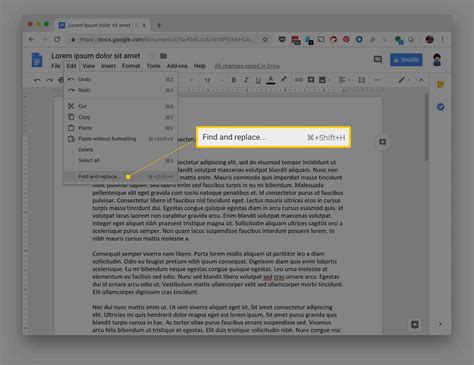Choose Undo in the Edit menu
This screenshot has width=474, height=365.
[x=120, y=79]
